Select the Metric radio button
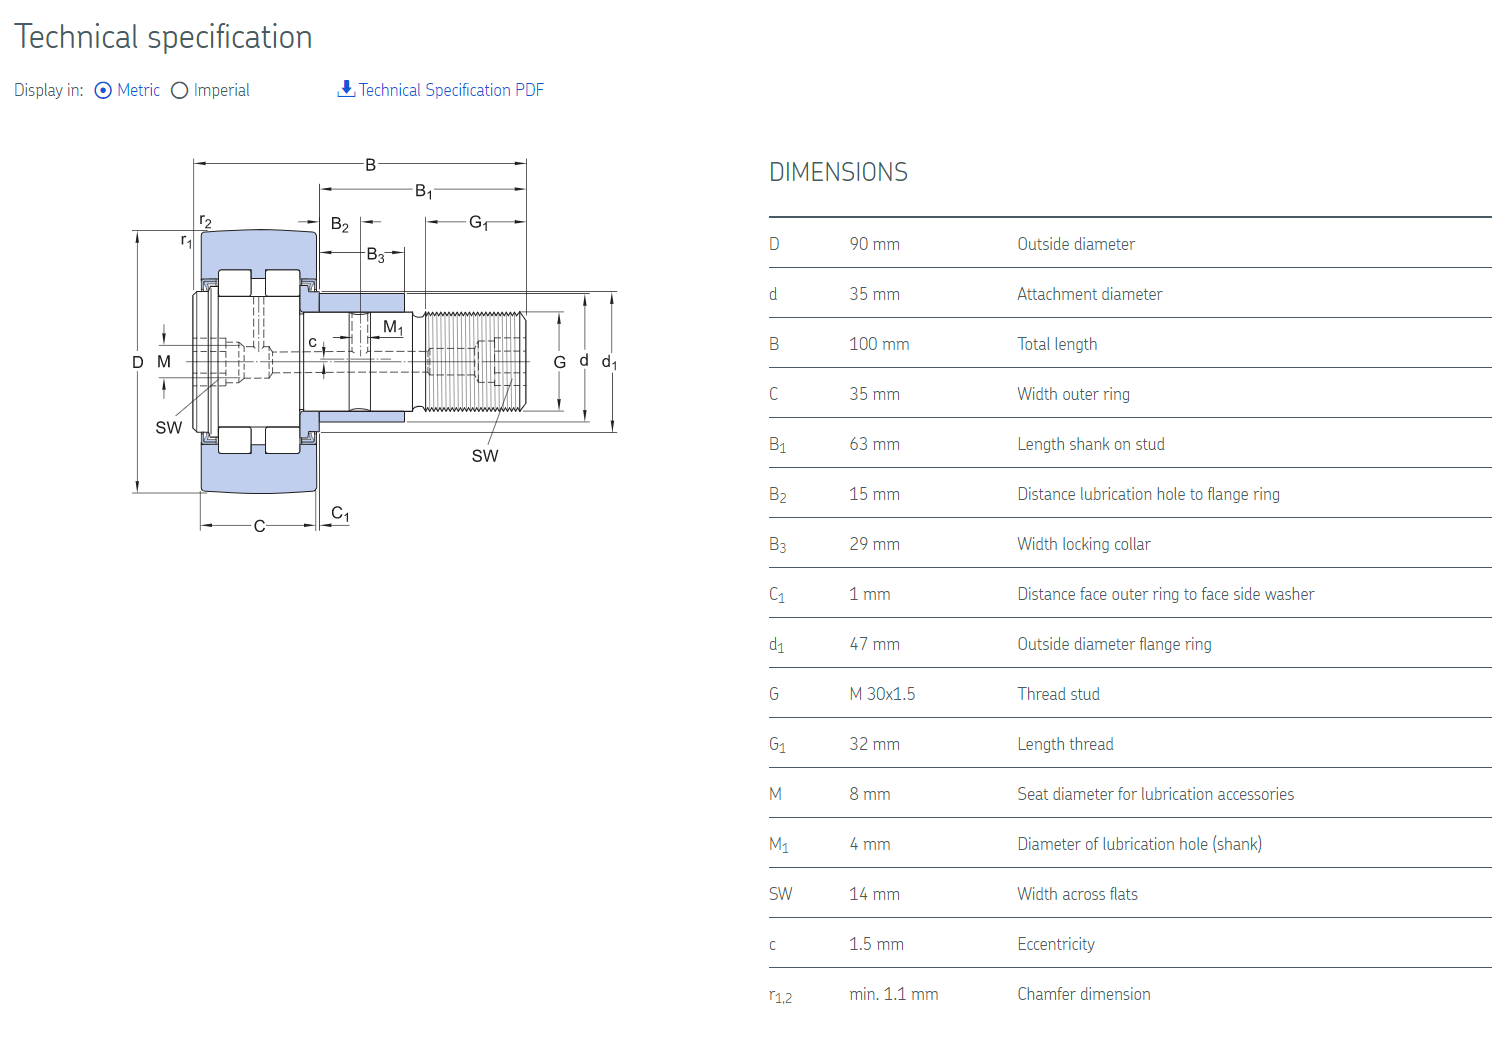This screenshot has width=1506, height=1043. pos(103,90)
